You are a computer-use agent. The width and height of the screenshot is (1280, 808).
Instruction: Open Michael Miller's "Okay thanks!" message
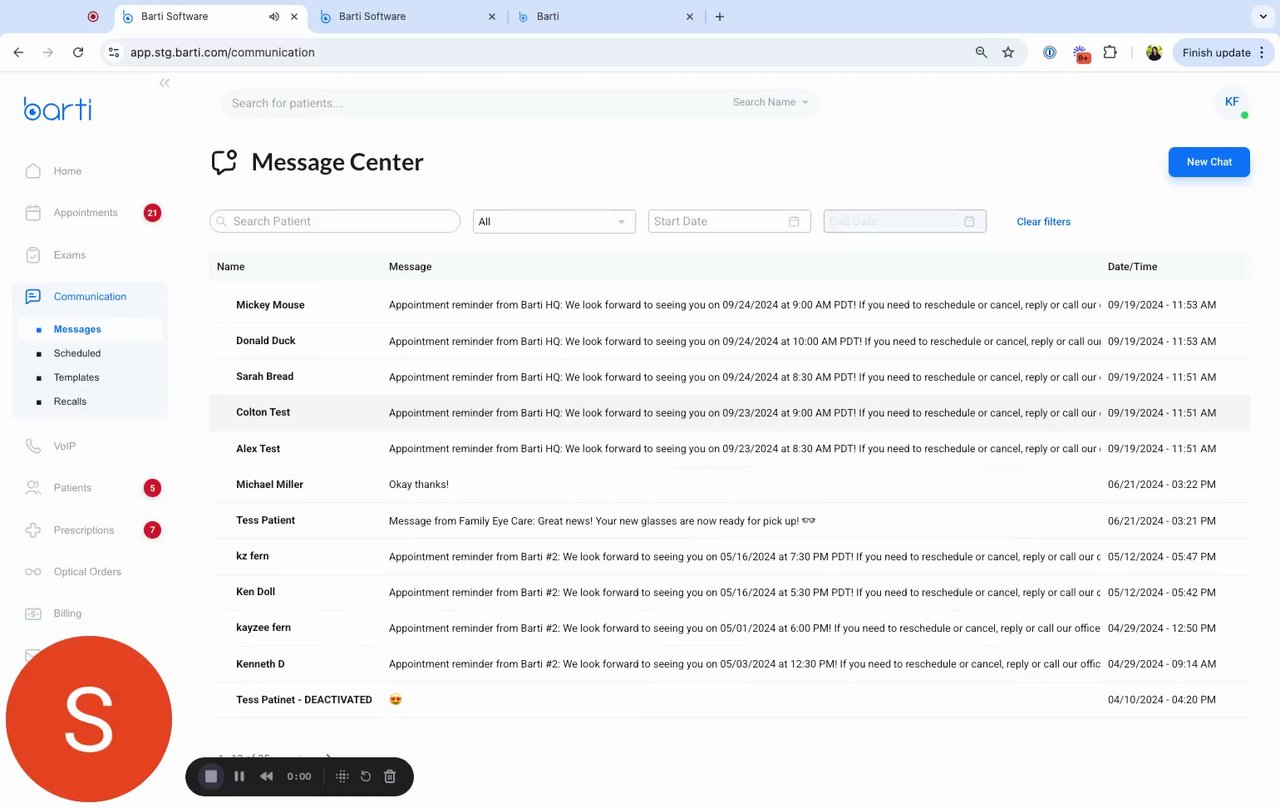[729, 485]
